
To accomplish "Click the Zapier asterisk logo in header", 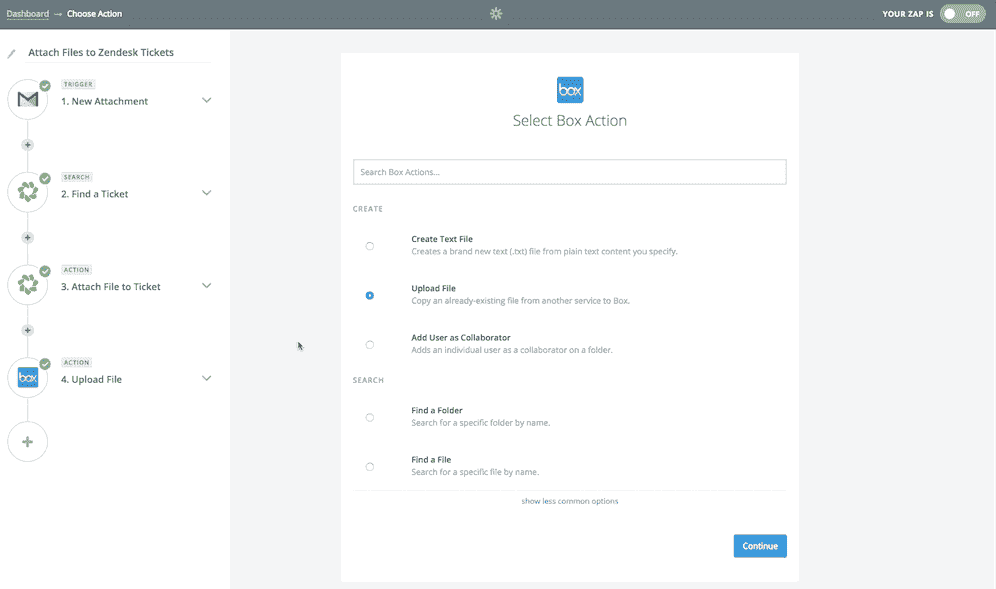I will [x=496, y=13].
